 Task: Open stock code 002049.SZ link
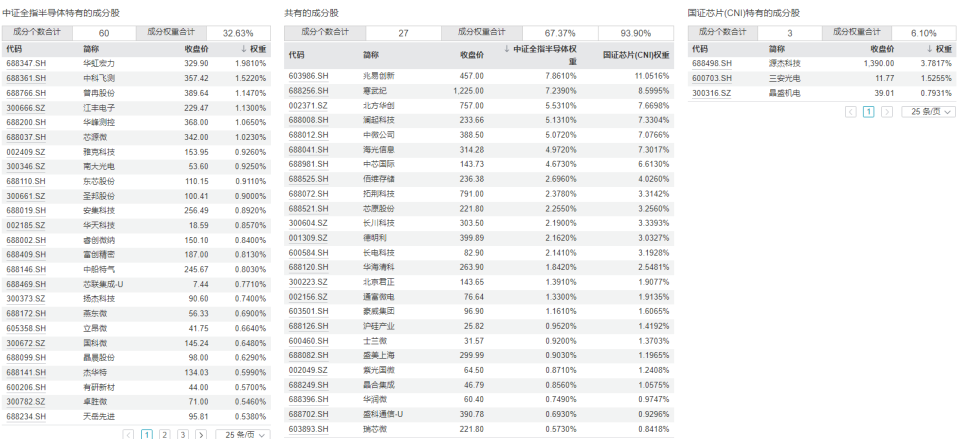309,370
